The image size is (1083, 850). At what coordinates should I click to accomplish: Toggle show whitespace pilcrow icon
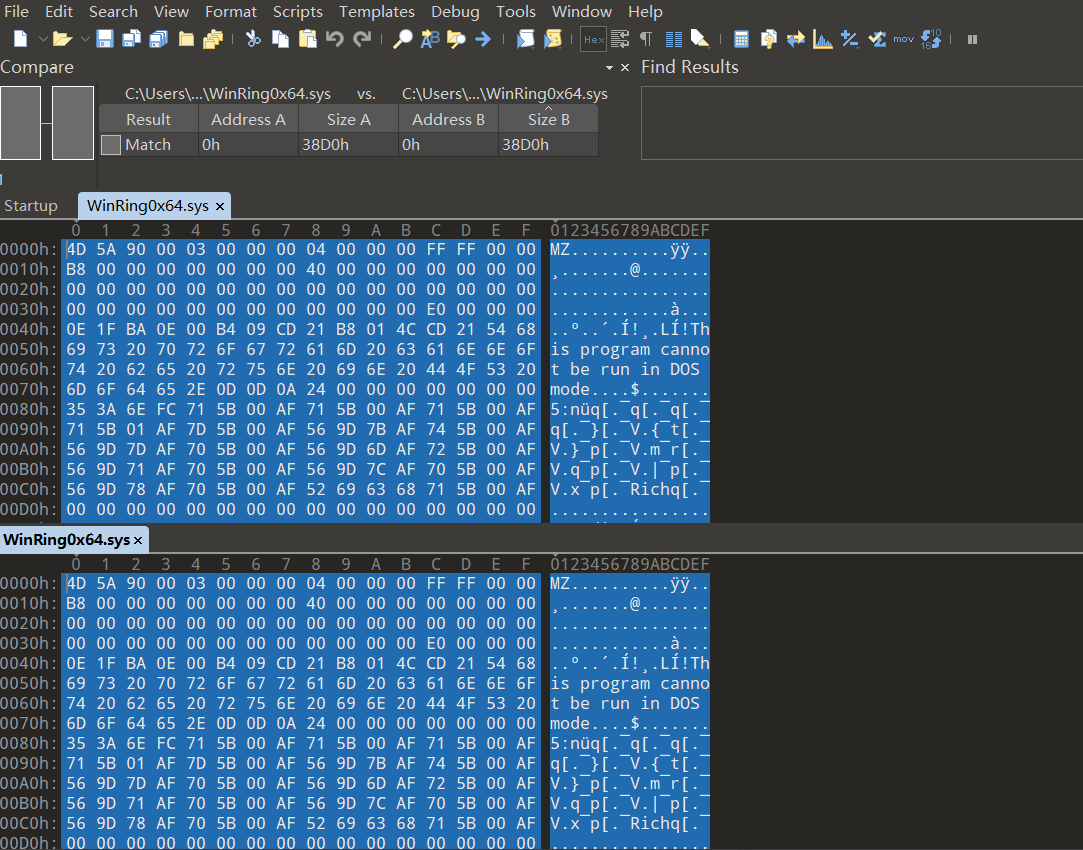point(646,39)
